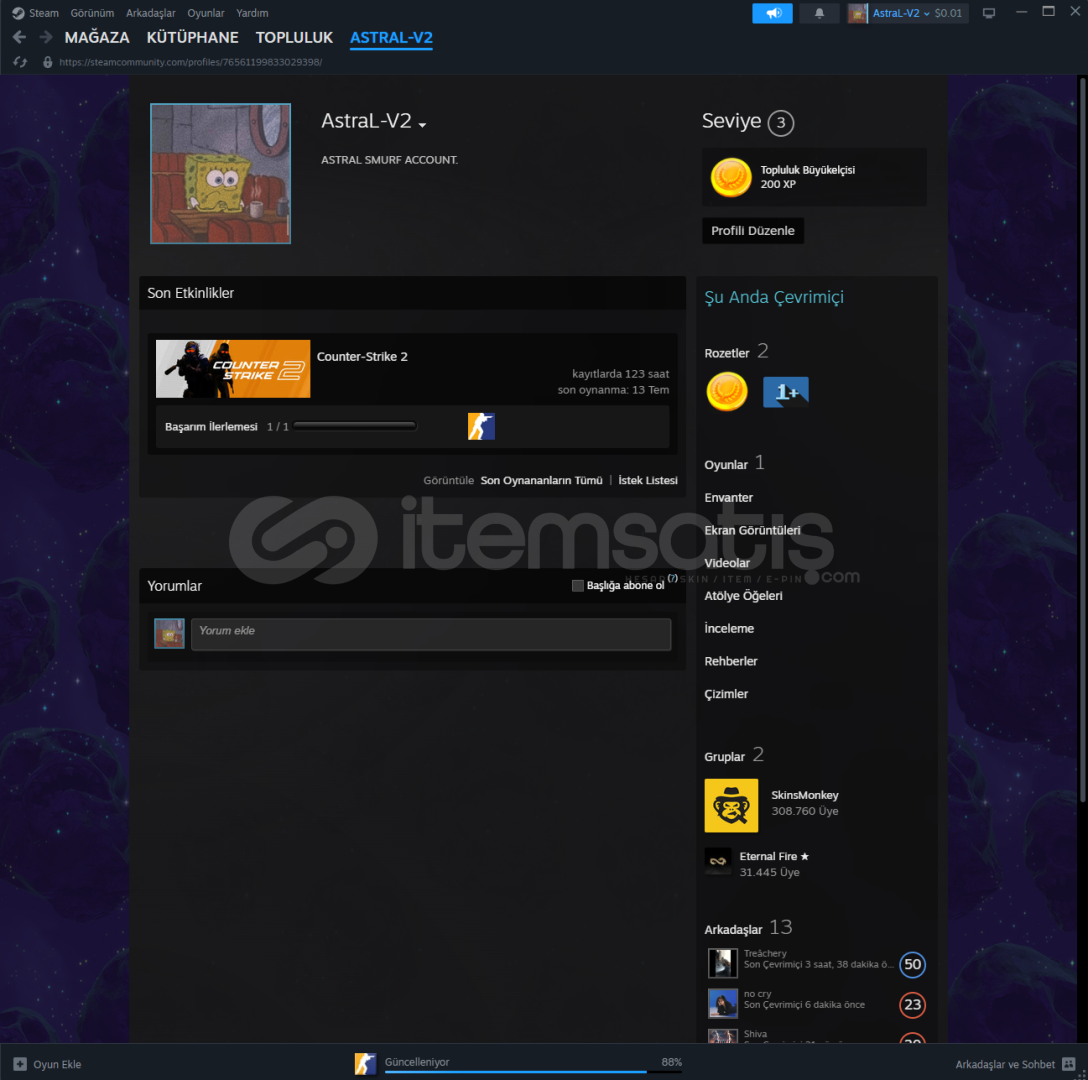Open the SkinsMonkey group avatar
Image resolution: width=1088 pixels, height=1080 pixels.
[731, 805]
